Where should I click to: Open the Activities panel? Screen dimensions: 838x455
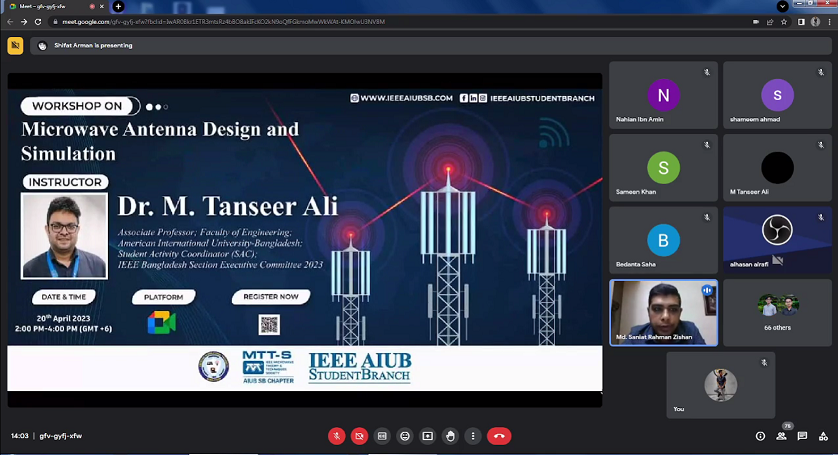pyautogui.click(x=823, y=436)
